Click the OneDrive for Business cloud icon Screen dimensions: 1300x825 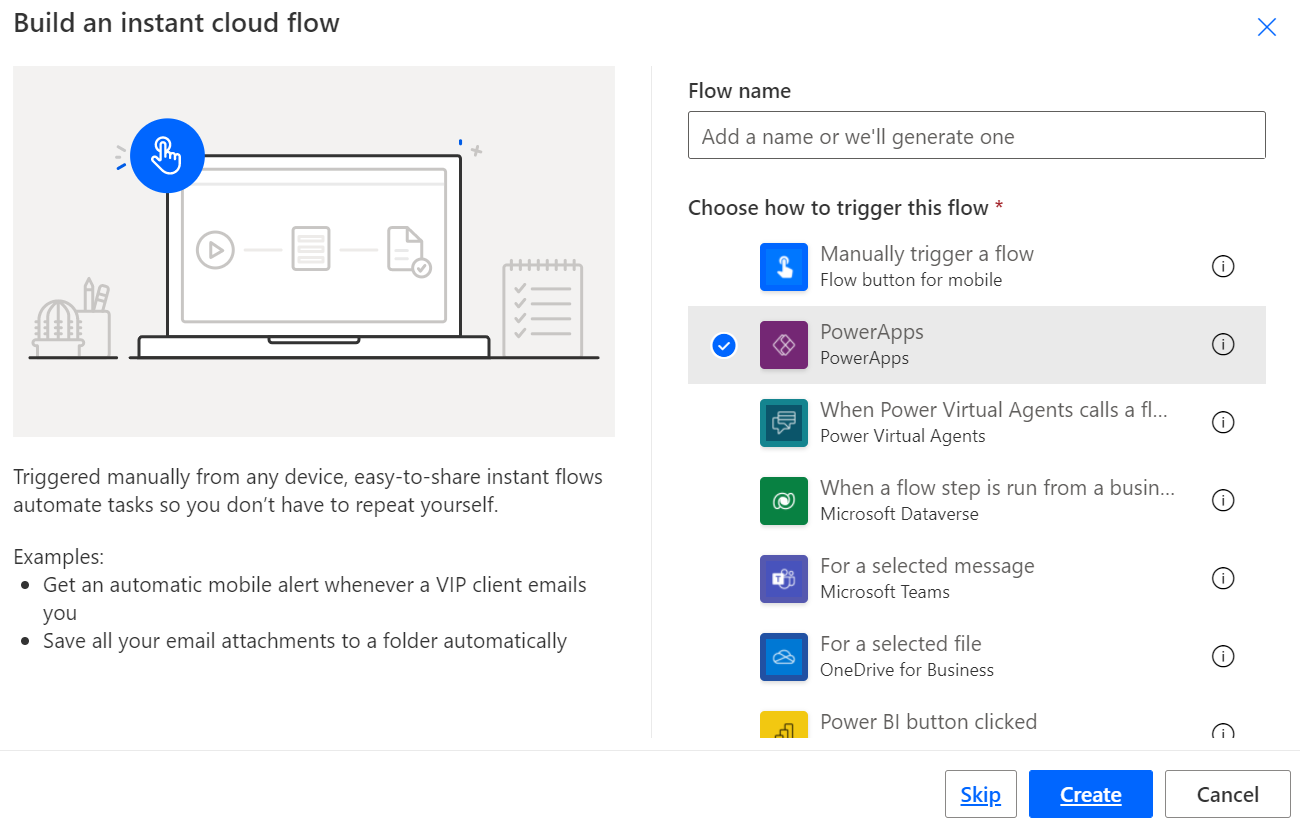[784, 657]
